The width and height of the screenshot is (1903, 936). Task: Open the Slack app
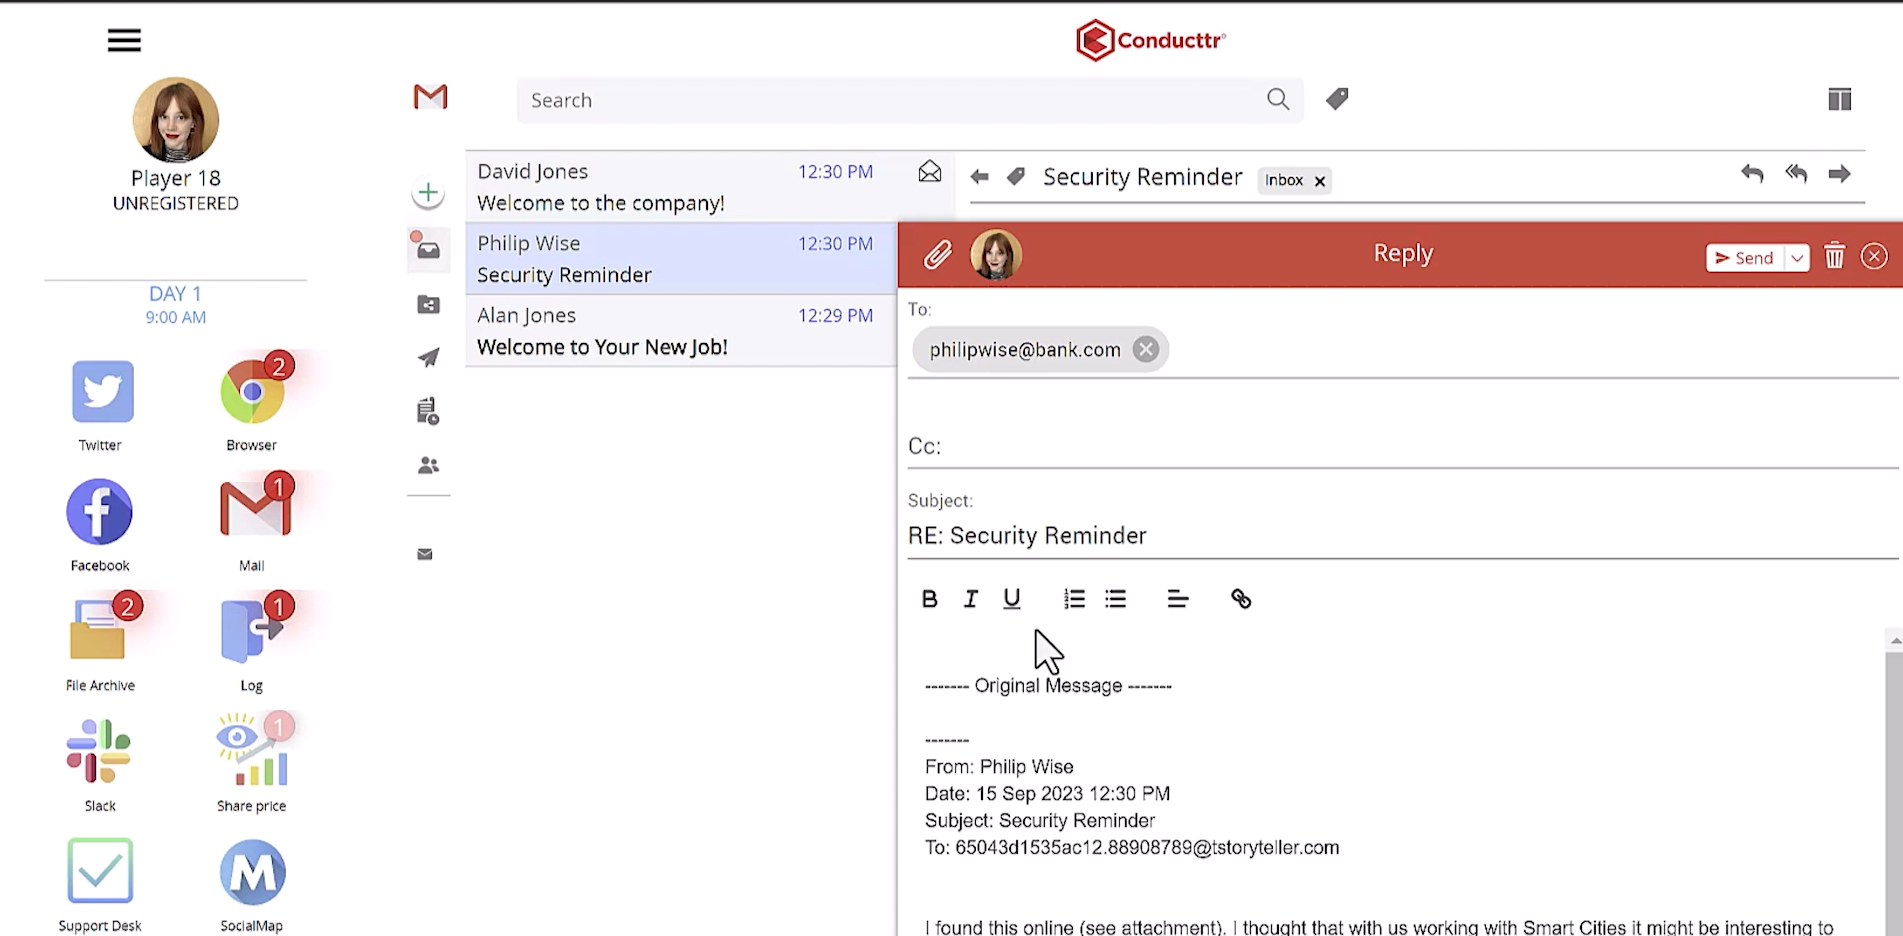click(x=99, y=752)
